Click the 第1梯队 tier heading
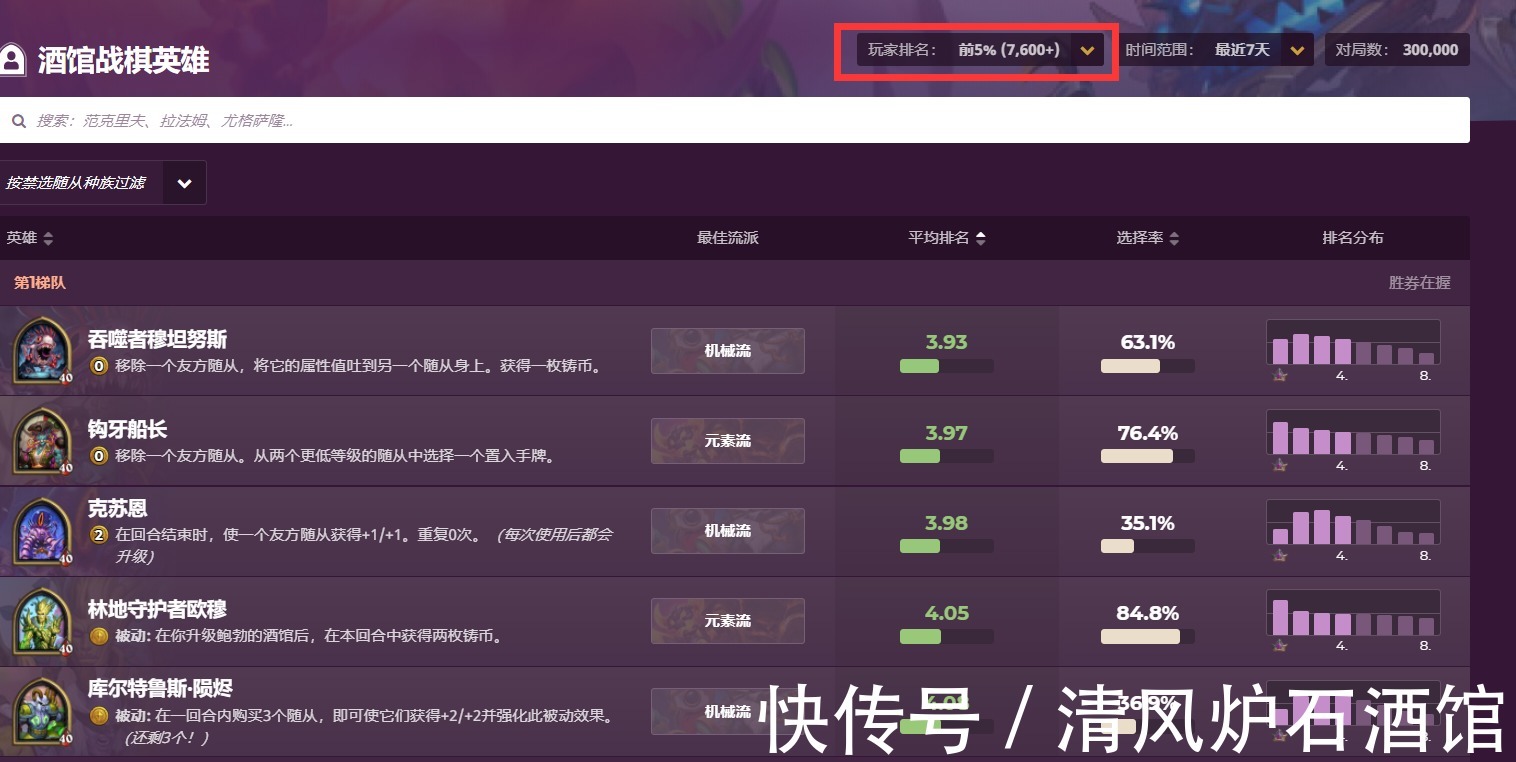Image resolution: width=1516 pixels, height=762 pixels. tap(40, 283)
